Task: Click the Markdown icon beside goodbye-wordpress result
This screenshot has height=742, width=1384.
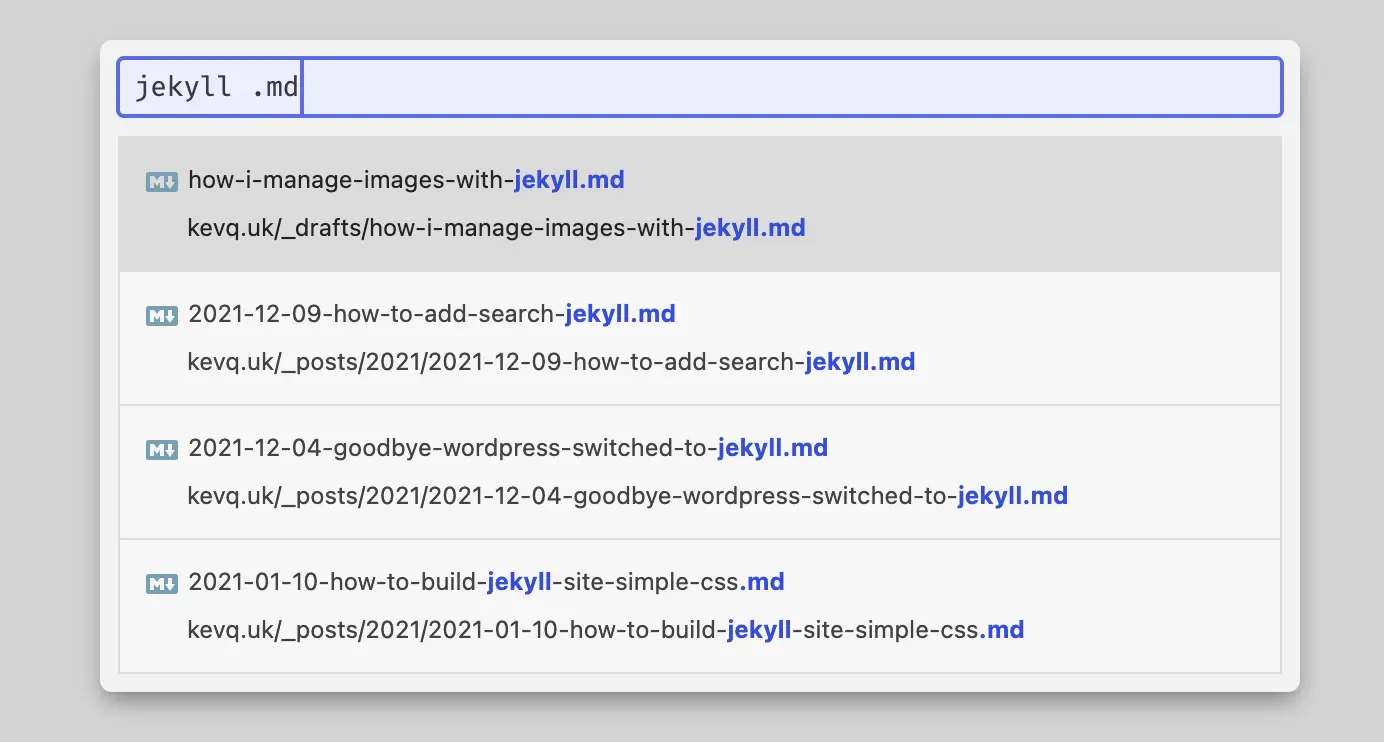Action: 161,449
